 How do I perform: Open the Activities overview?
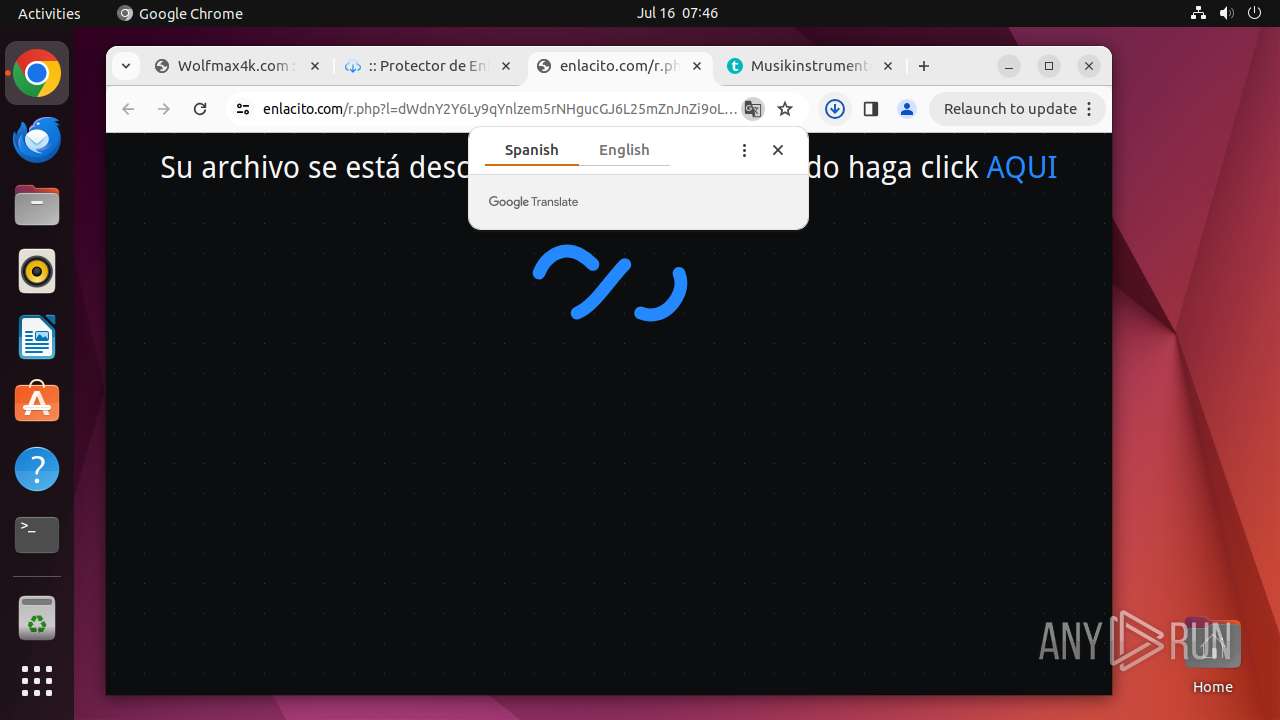coord(49,13)
